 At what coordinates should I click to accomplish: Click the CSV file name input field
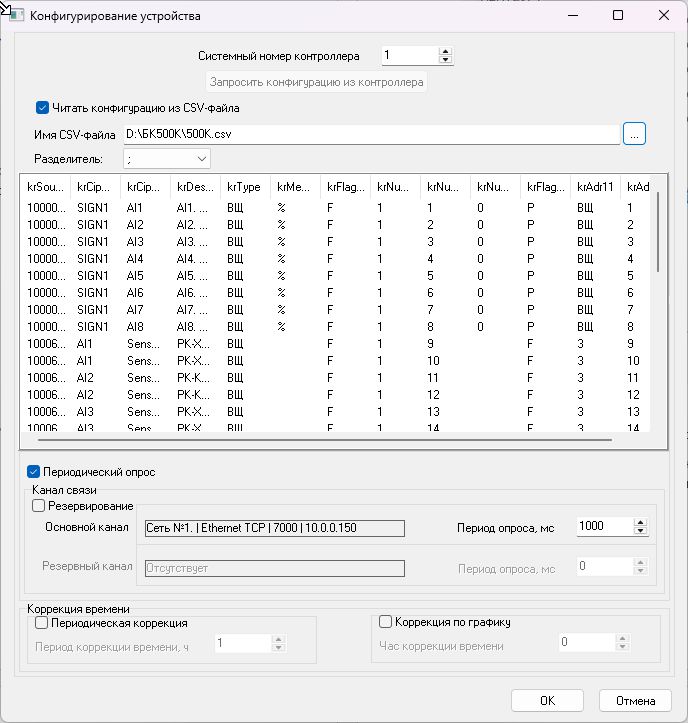(372, 134)
